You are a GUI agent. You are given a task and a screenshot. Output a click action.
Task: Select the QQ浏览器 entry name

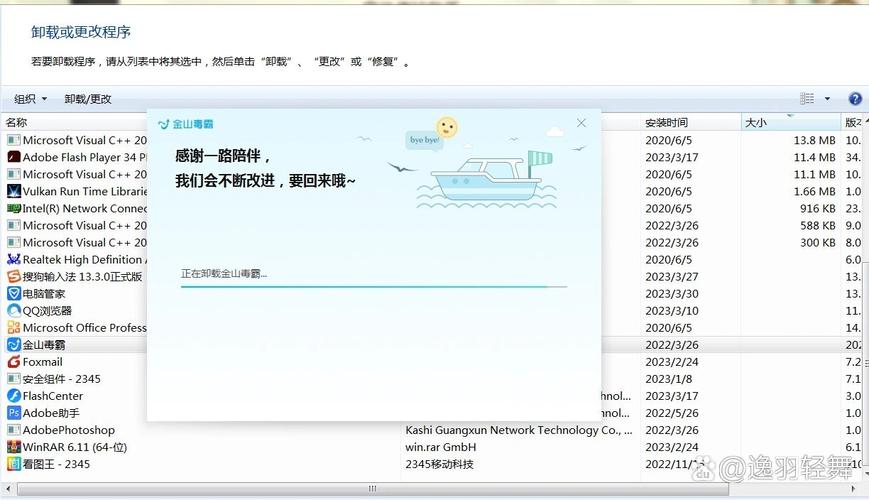47,311
